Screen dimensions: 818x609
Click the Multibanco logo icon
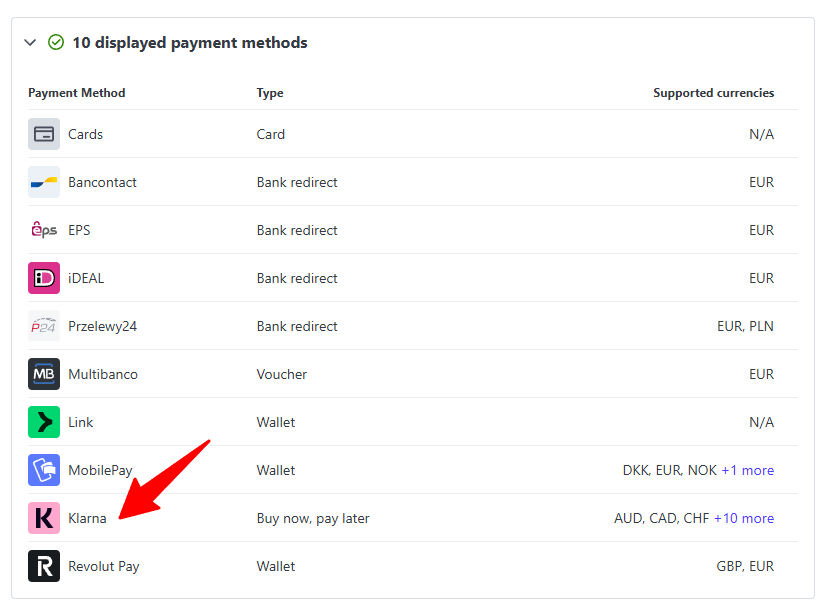tap(44, 374)
